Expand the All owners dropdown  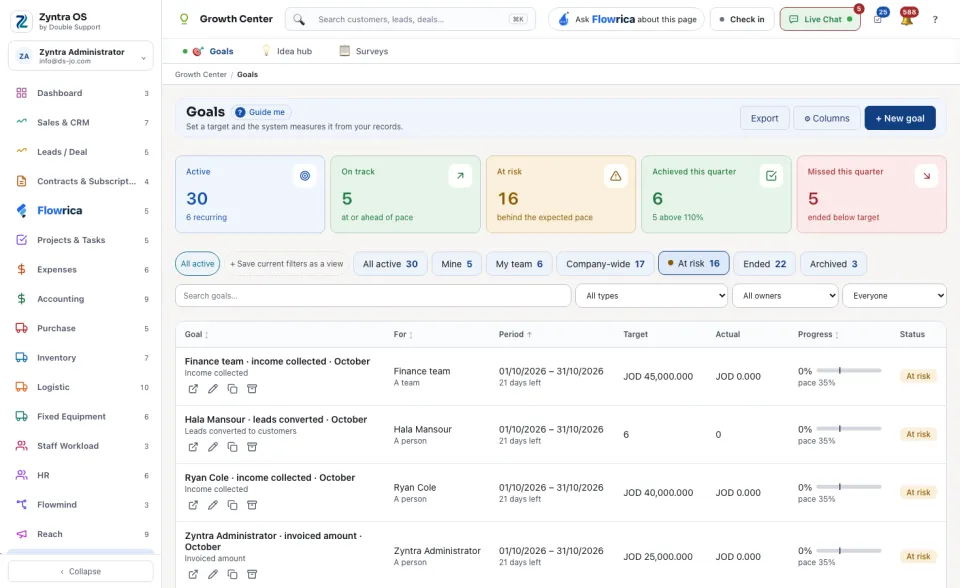click(786, 296)
